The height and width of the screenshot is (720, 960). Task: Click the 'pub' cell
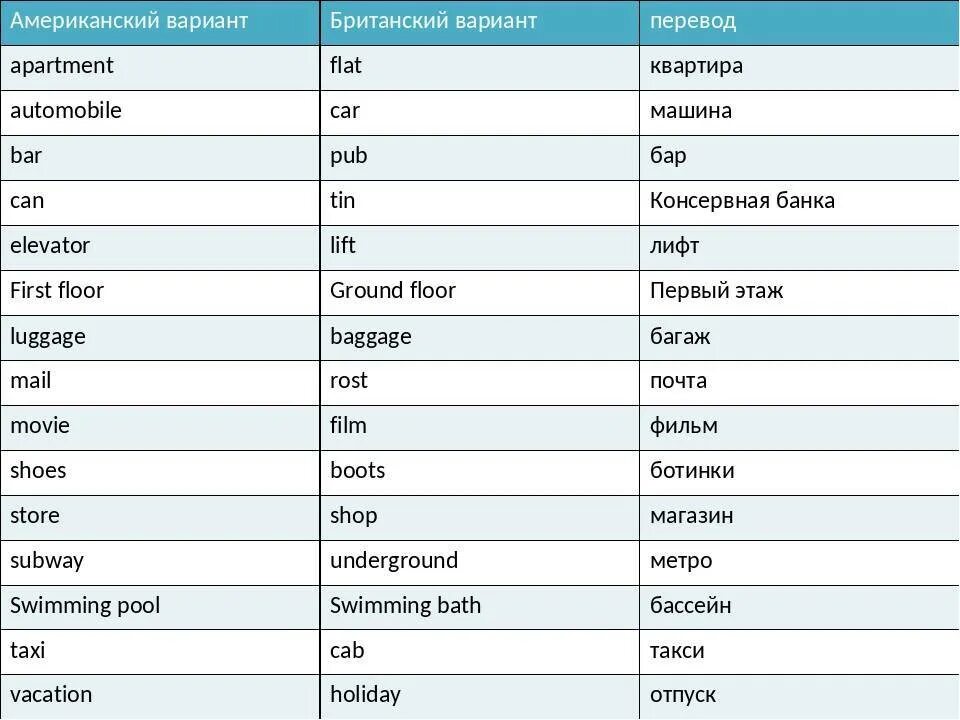(x=479, y=158)
